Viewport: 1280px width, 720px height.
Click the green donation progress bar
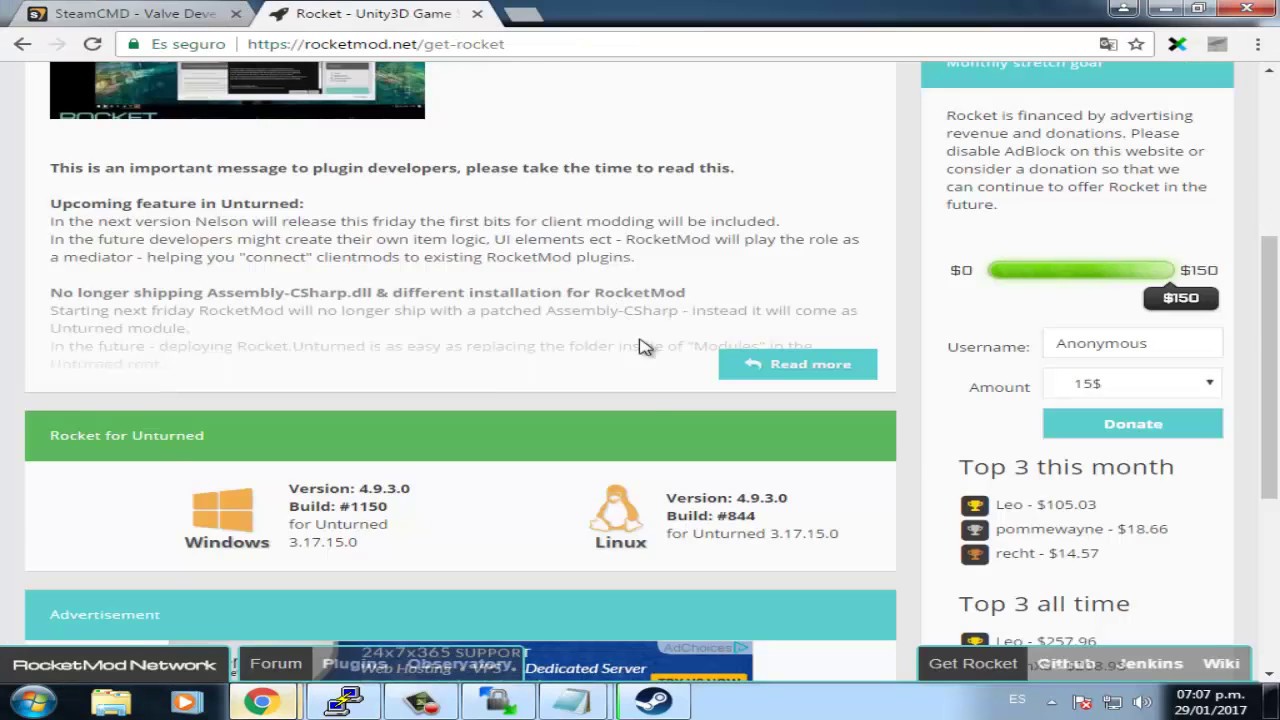(x=1081, y=270)
